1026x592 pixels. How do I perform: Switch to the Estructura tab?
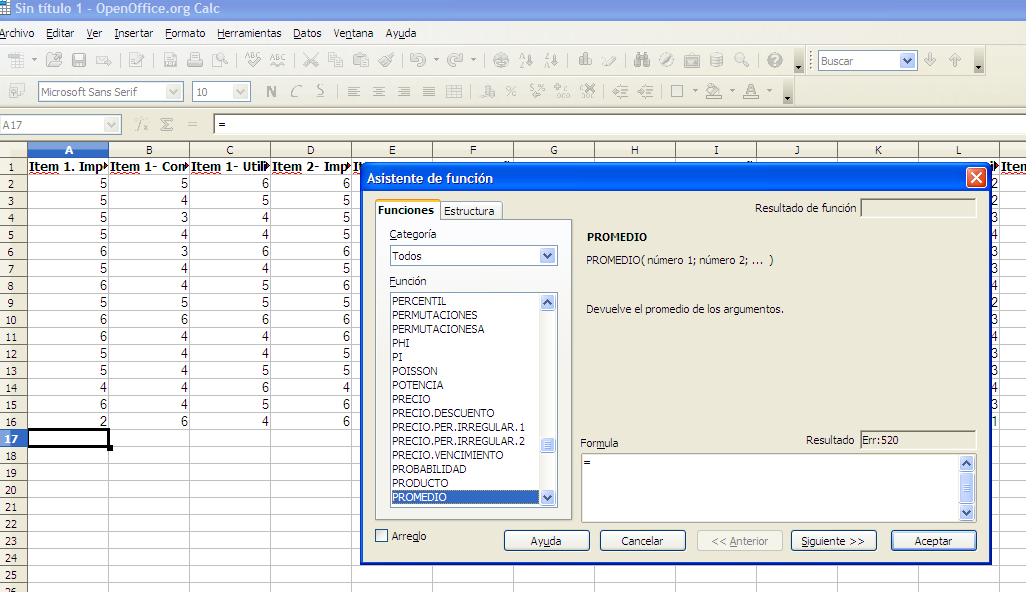click(x=470, y=211)
